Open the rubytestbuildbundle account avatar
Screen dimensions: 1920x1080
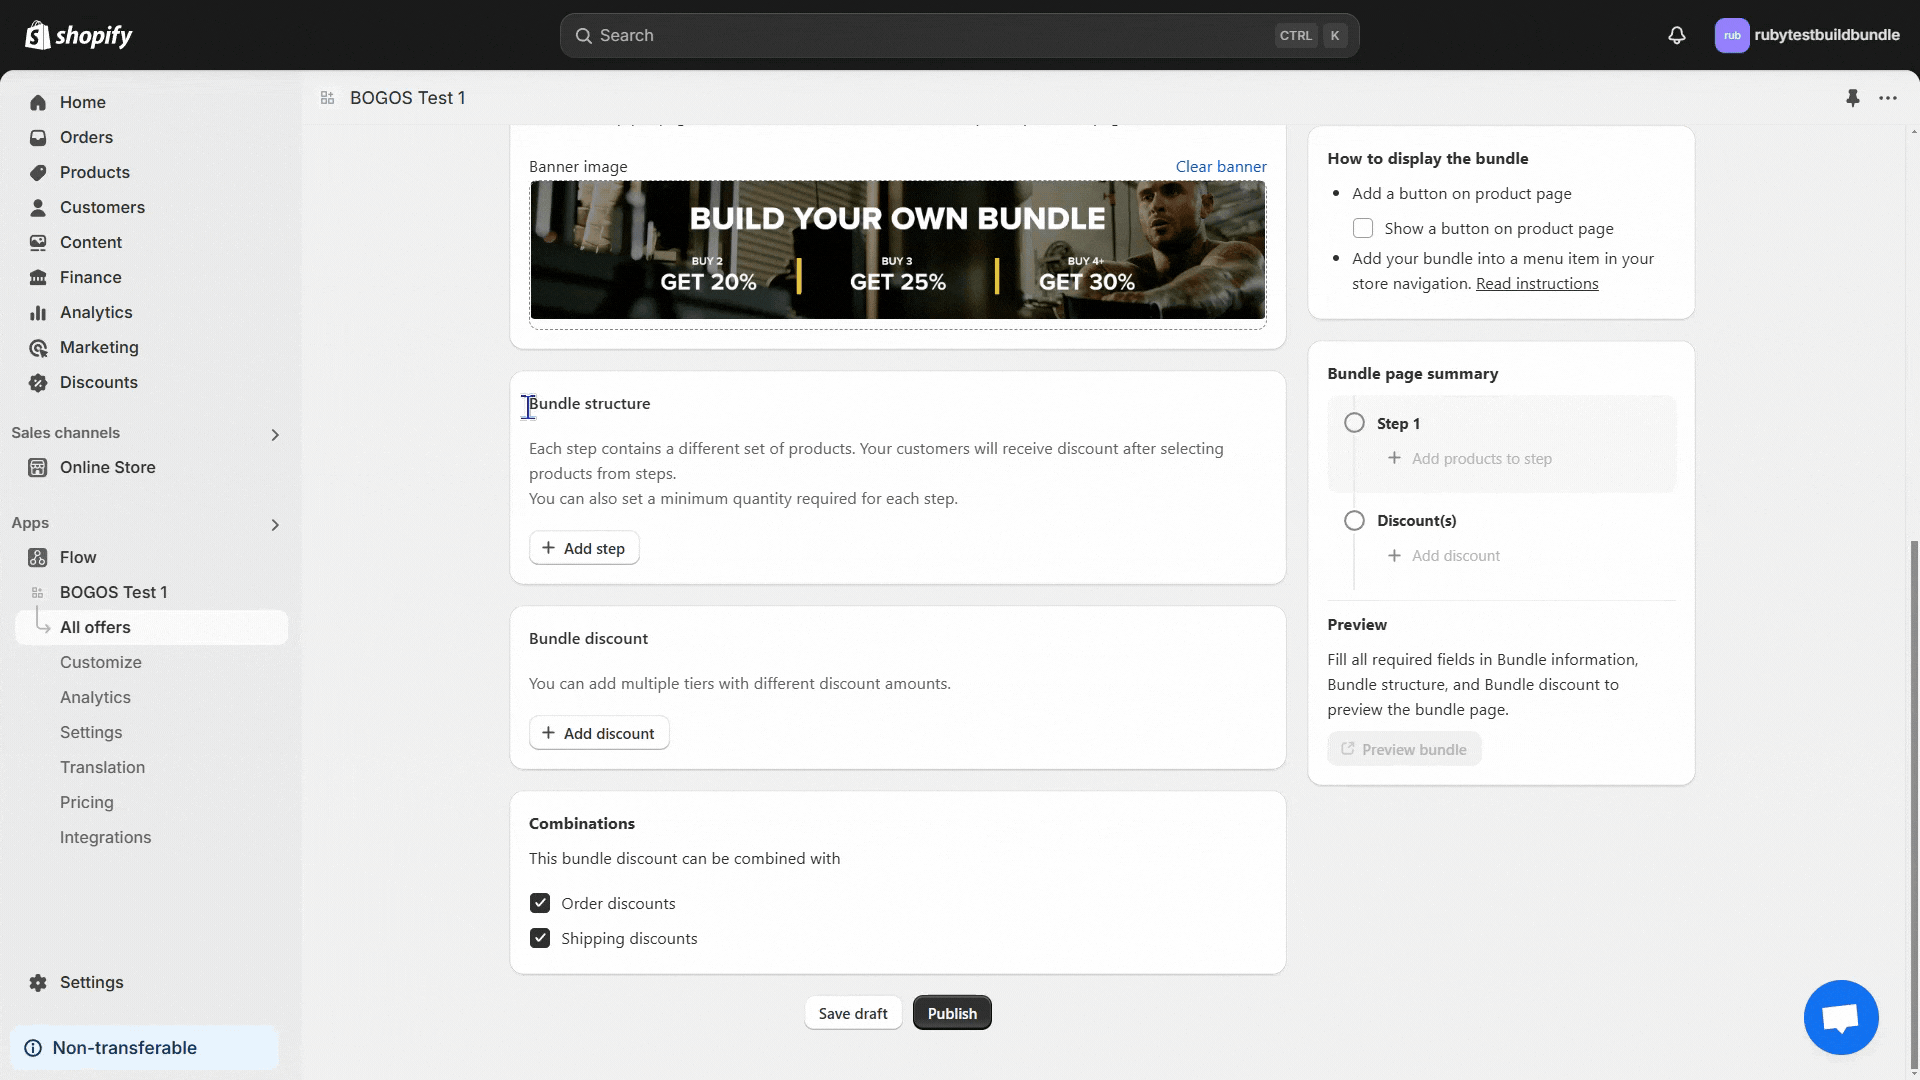point(1731,35)
